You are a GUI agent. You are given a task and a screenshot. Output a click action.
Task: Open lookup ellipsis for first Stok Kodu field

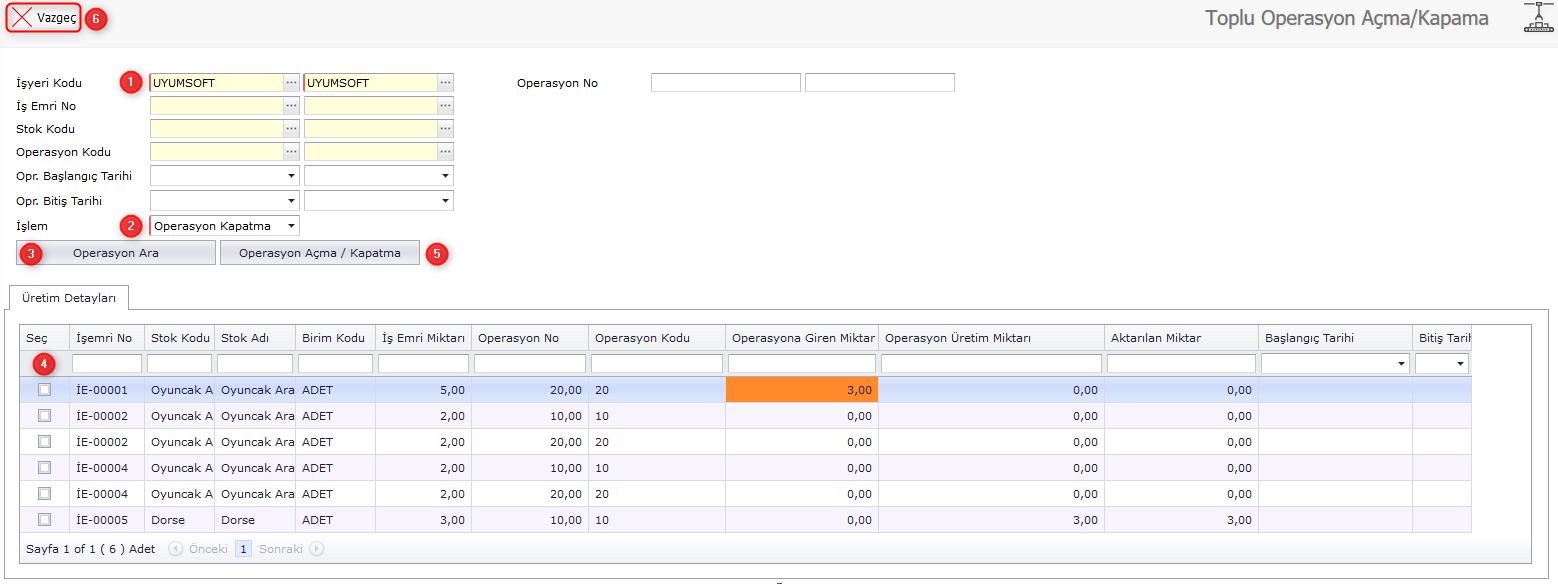(291, 129)
